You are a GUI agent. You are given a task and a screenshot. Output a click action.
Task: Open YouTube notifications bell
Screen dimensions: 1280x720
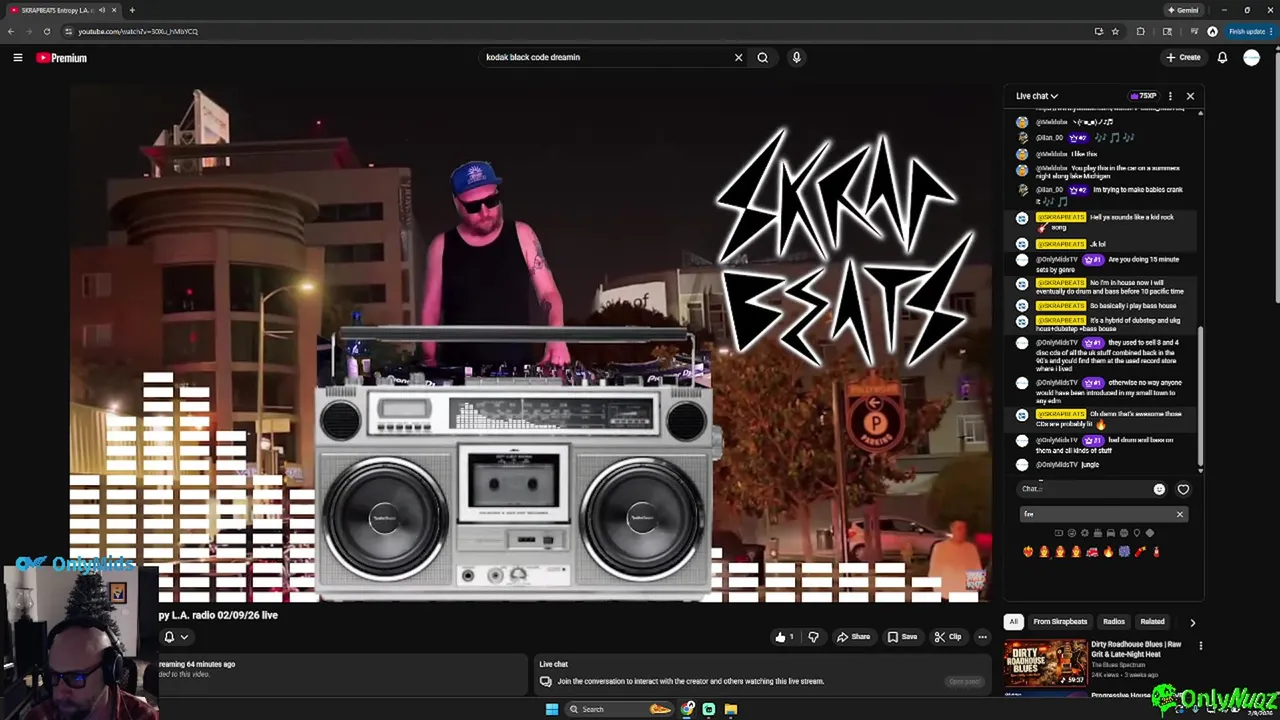pos(1222,57)
